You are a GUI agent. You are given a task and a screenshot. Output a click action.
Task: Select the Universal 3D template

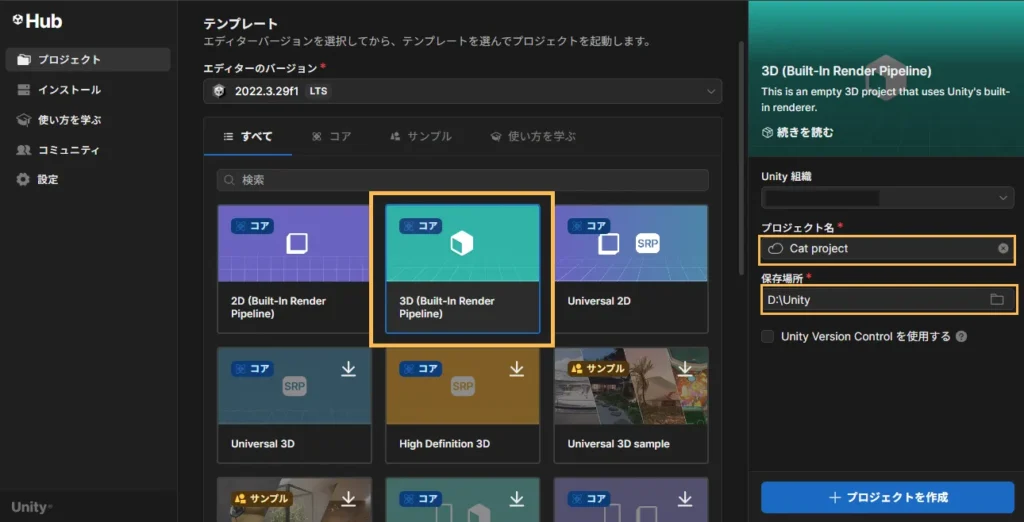coord(295,405)
